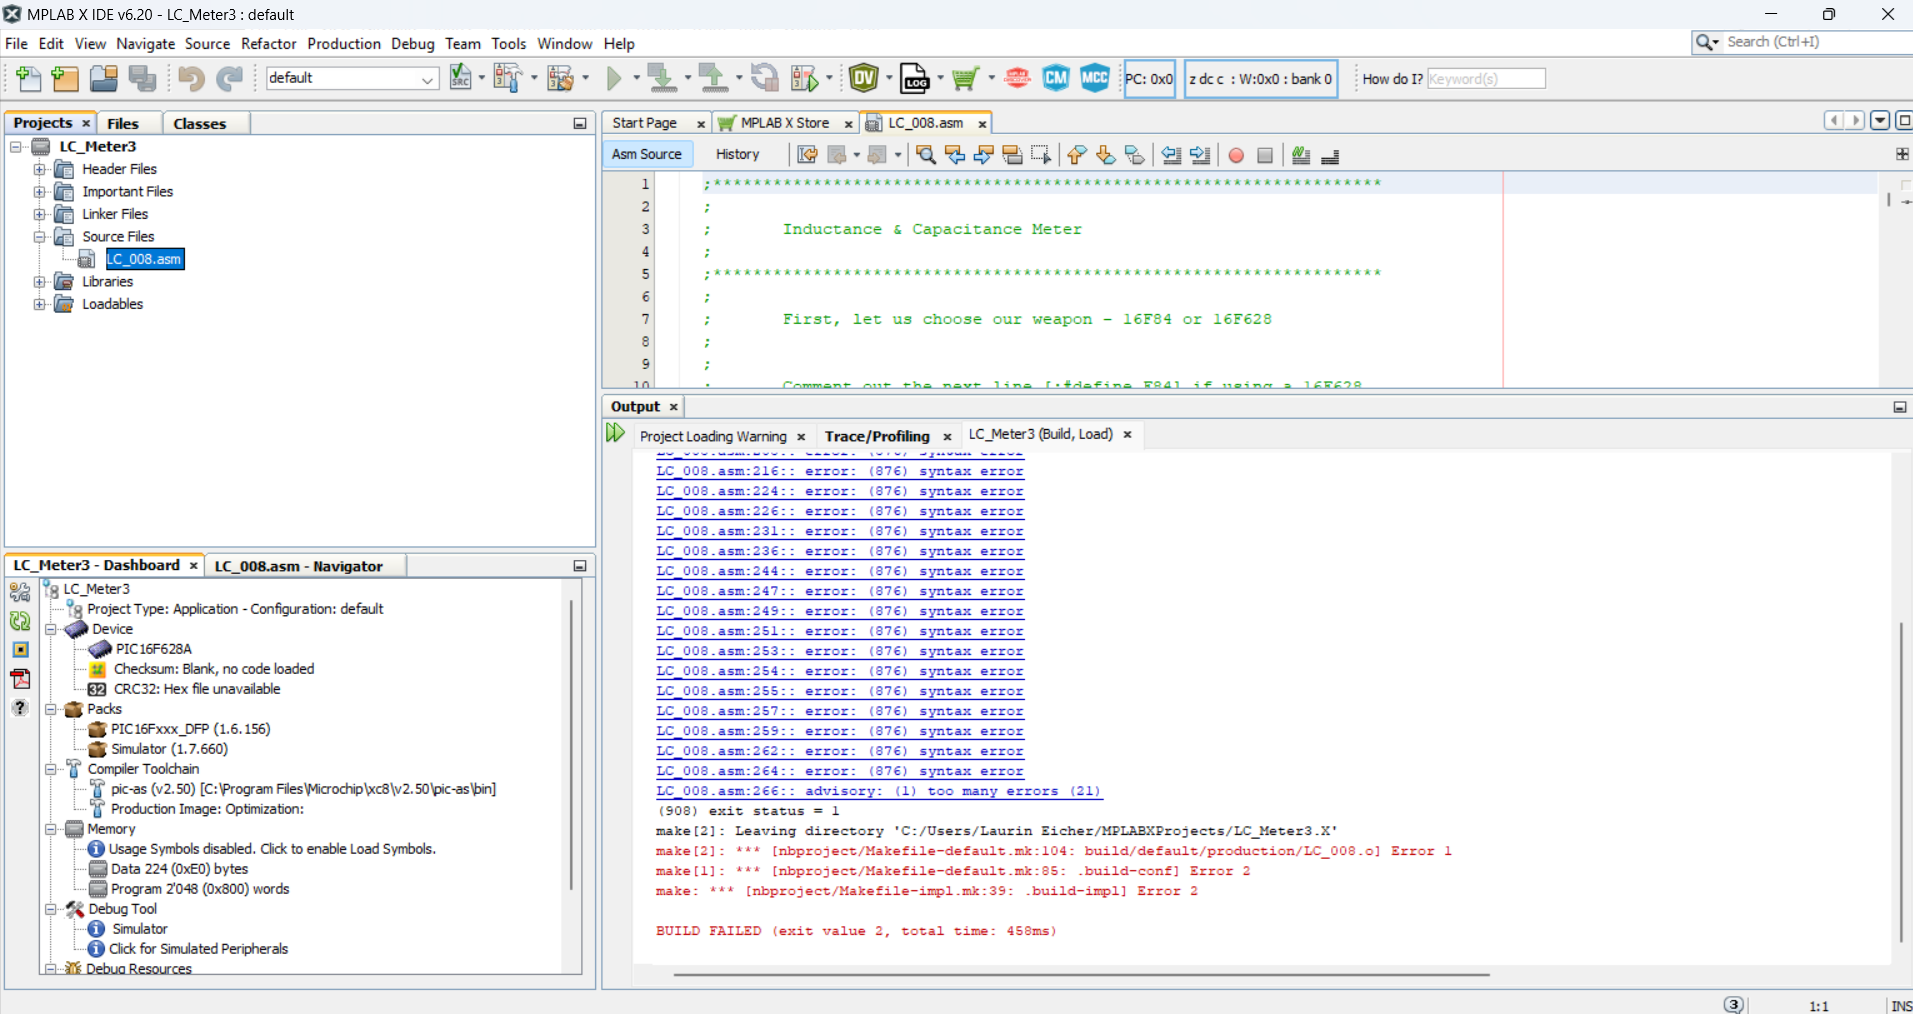
Task: Collapse the Memory node in Dashboard
Action: (50, 829)
